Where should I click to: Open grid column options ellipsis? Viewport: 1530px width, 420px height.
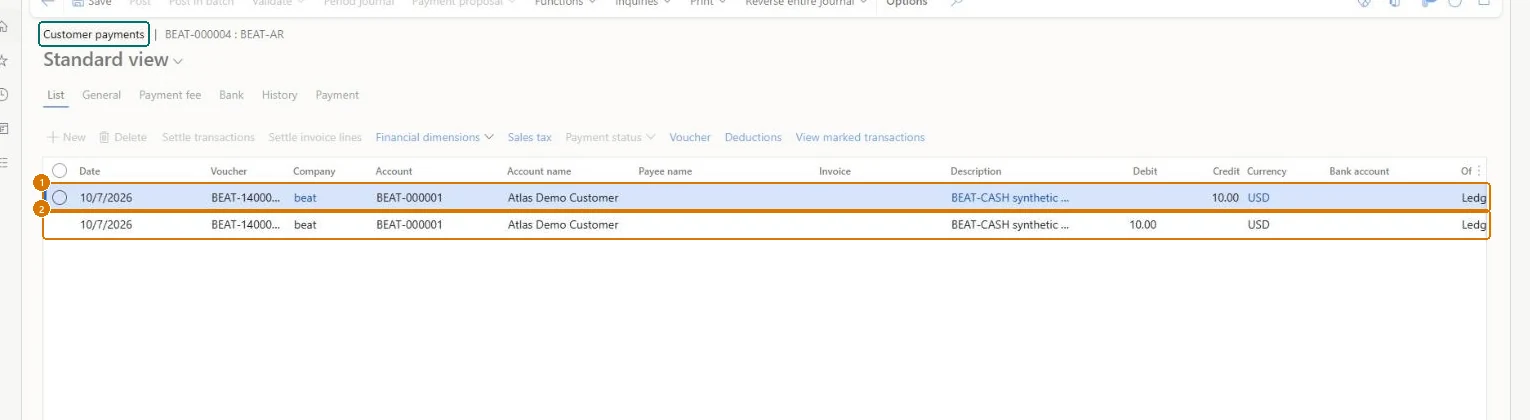tap(1479, 171)
